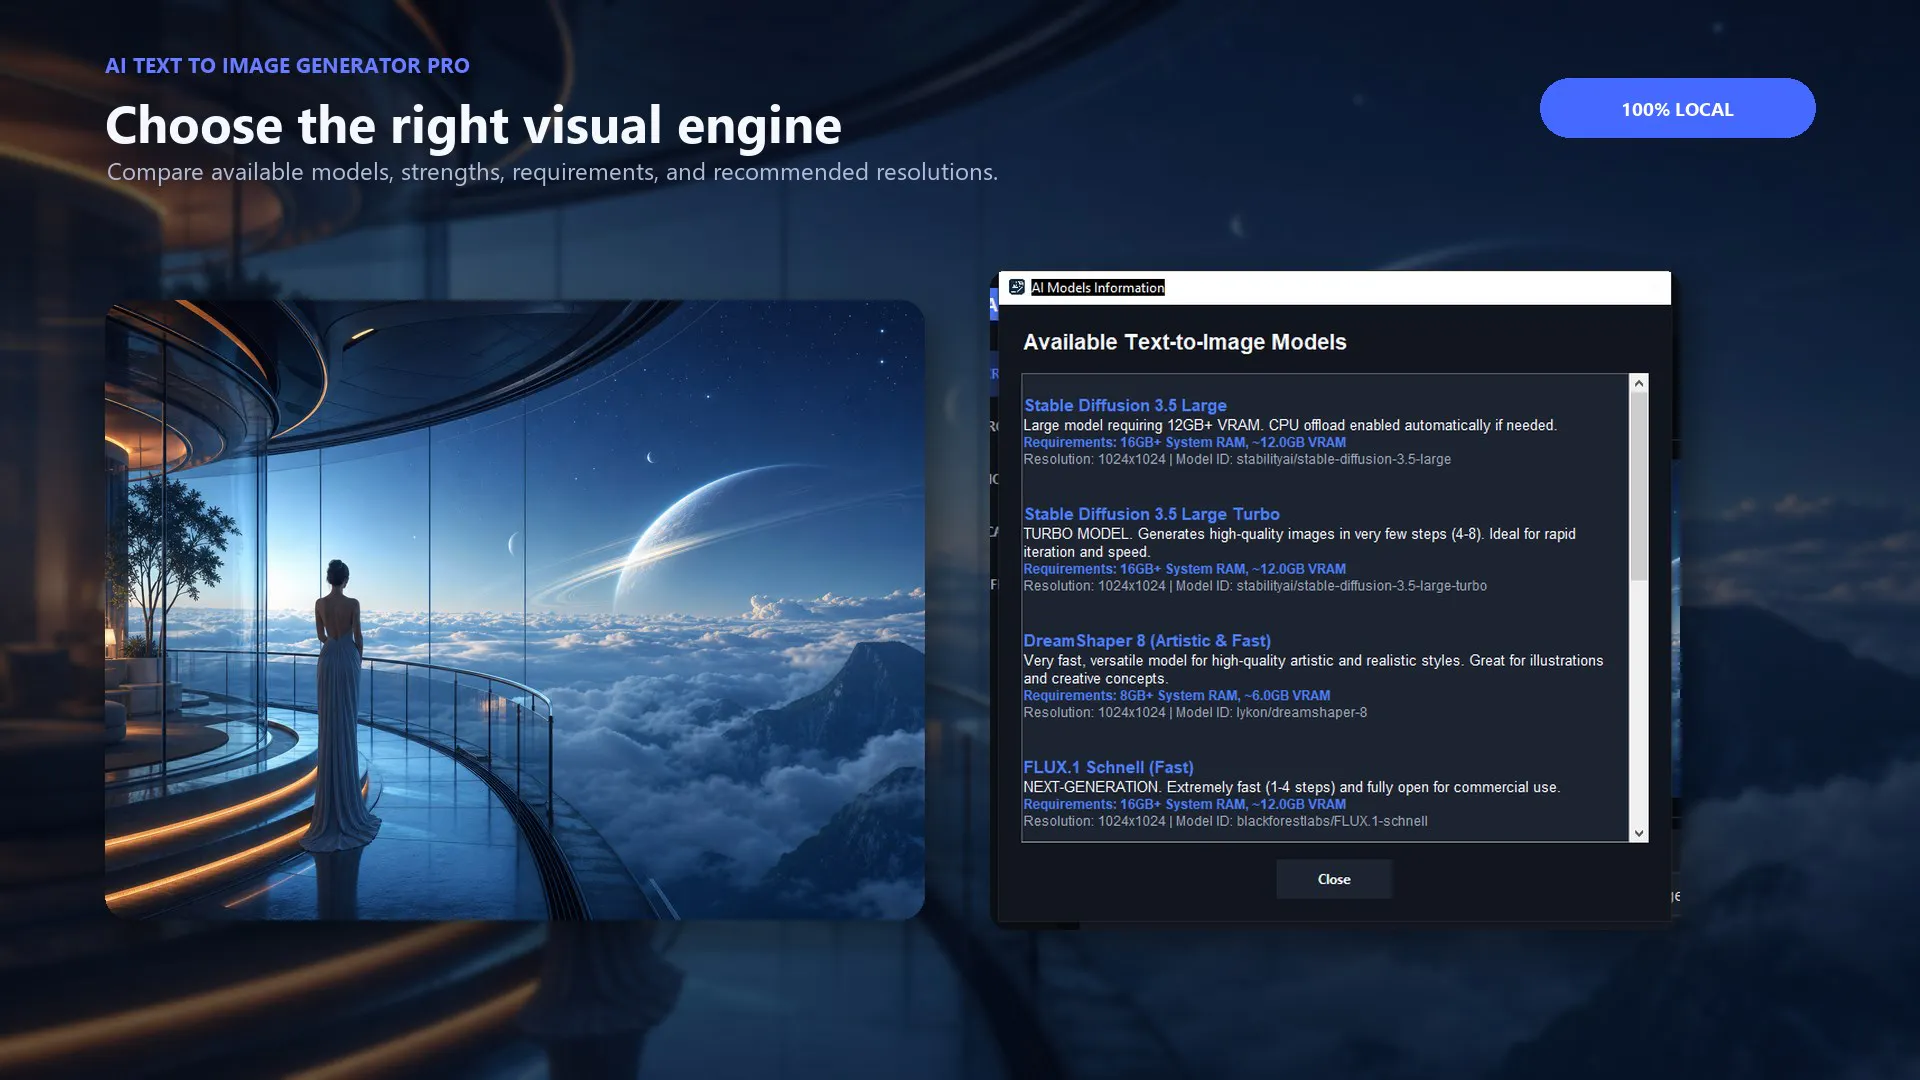Select the Stable Diffusion 3.5 Large Turbo heading
Viewport: 1920px width, 1080px height.
(x=1151, y=514)
